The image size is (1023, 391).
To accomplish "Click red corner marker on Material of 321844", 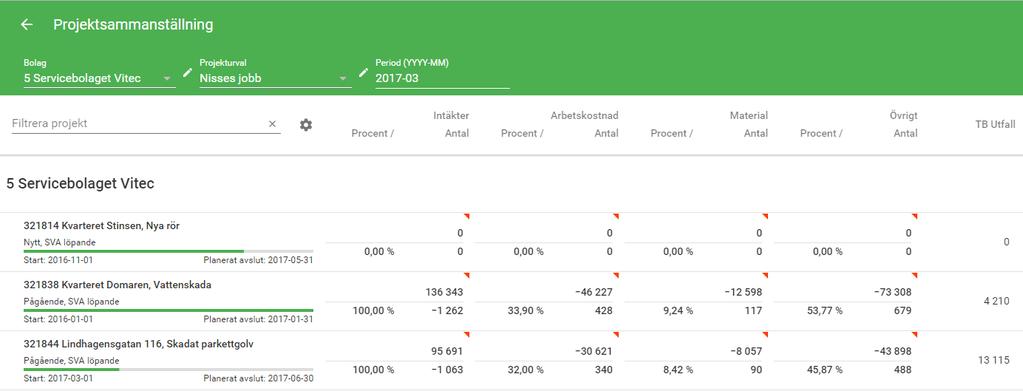I will 765,334.
